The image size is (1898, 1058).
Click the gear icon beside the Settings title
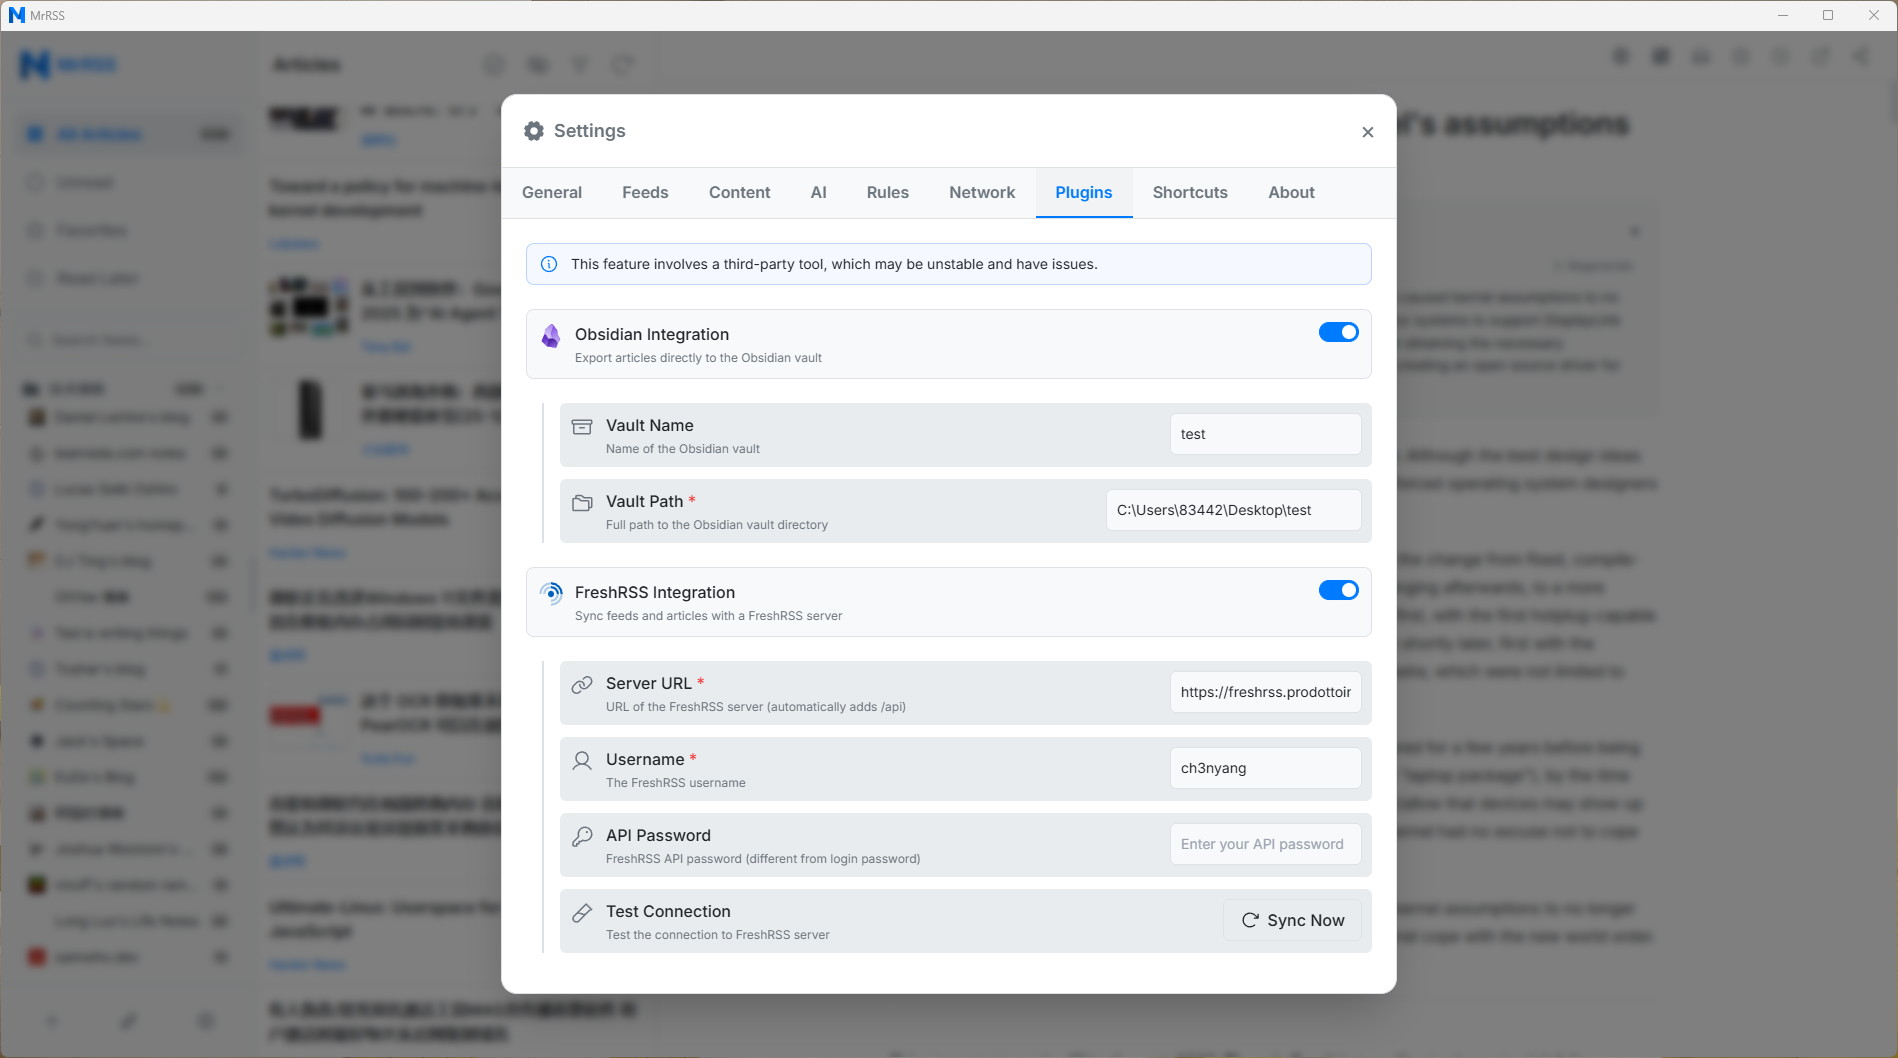[534, 130]
